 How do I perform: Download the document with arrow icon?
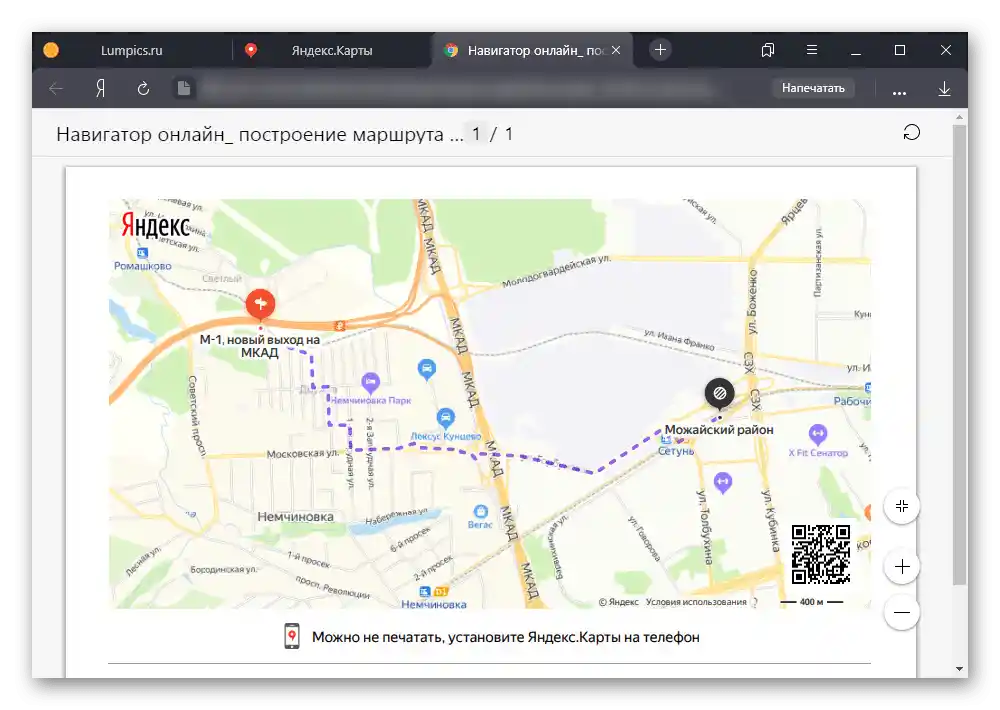[945, 89]
